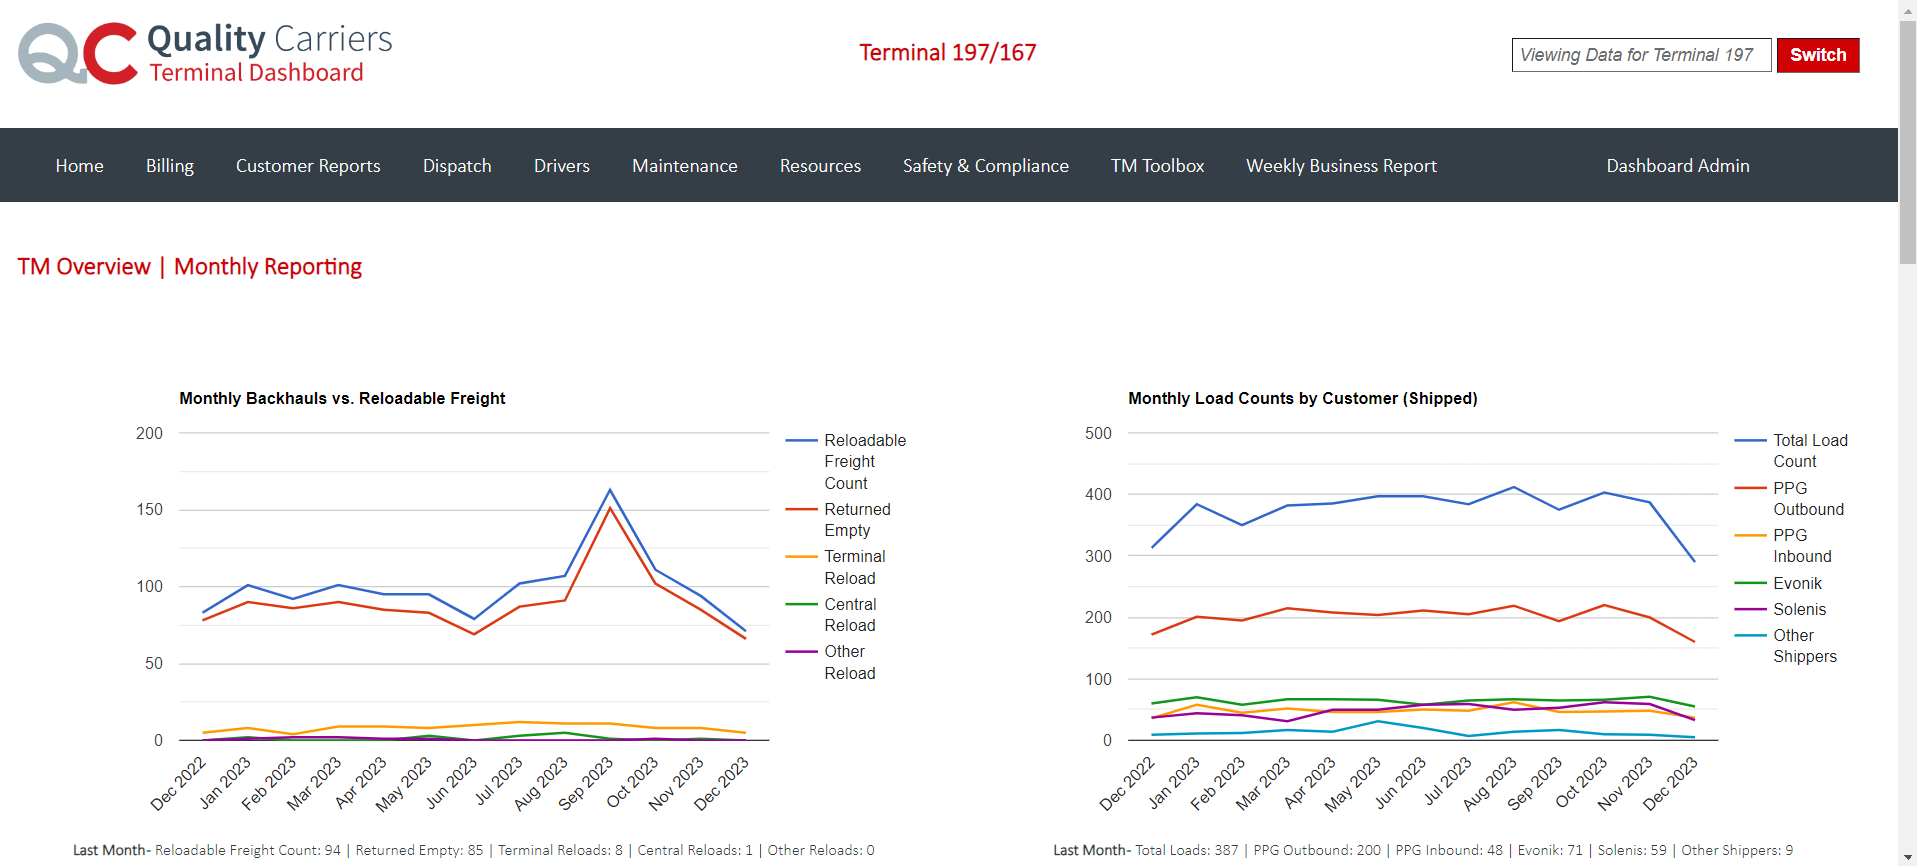Click the scrollbar up arrow
The height and width of the screenshot is (866, 1917).
(x=1908, y=9)
